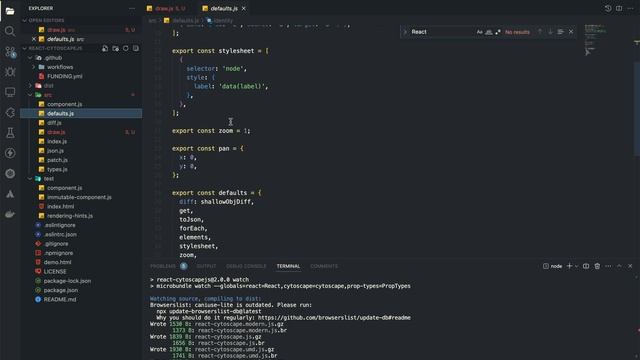Toggle regular expression in find widget
The height and width of the screenshot is (360, 640).
tap(498, 32)
